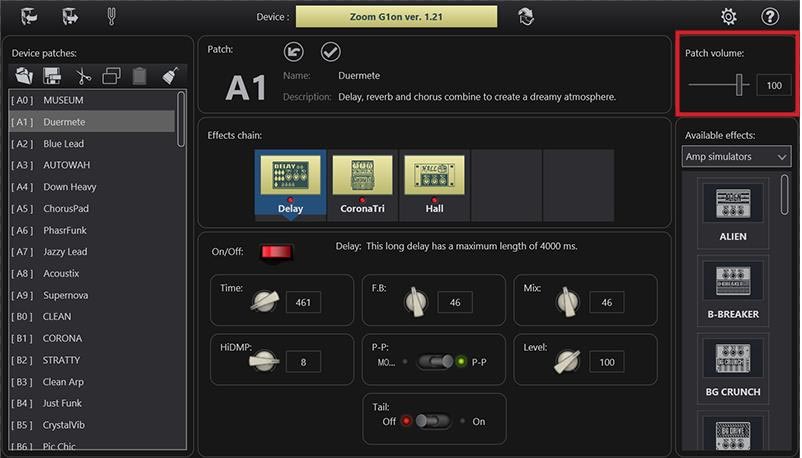802x458 pixels.
Task: Open the Zoom G1on device selector
Action: pos(396,16)
